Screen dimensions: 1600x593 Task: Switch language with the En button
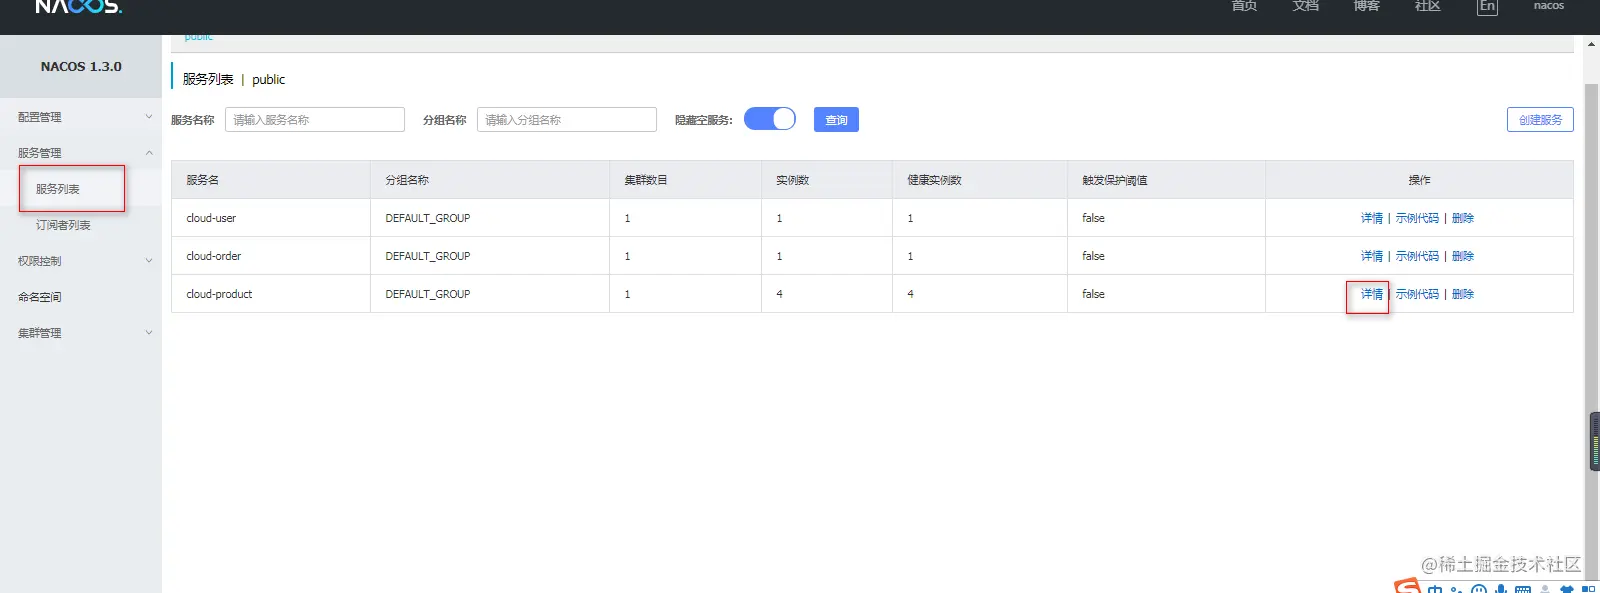tap(1488, 6)
